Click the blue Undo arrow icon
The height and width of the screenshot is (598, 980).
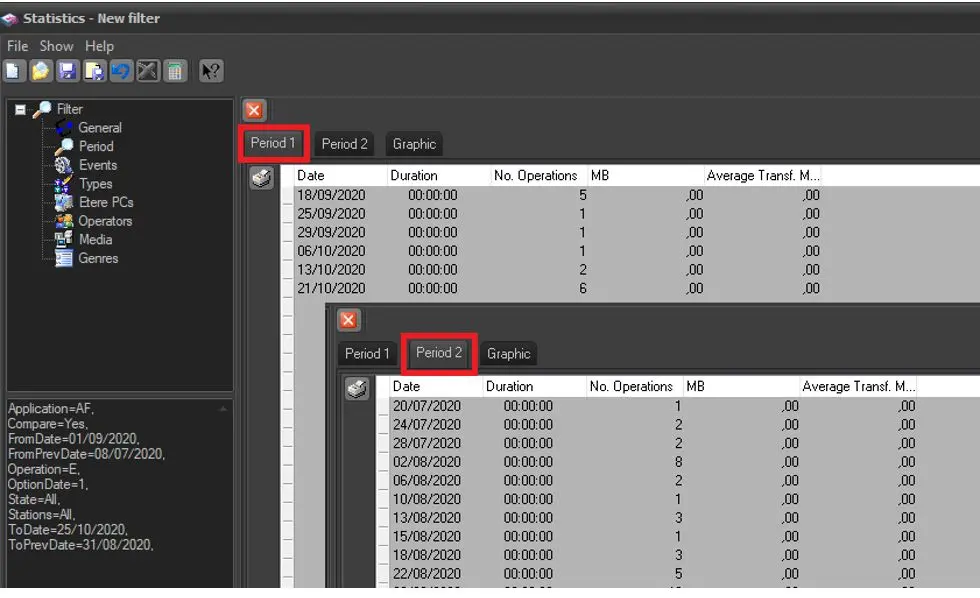[x=121, y=71]
